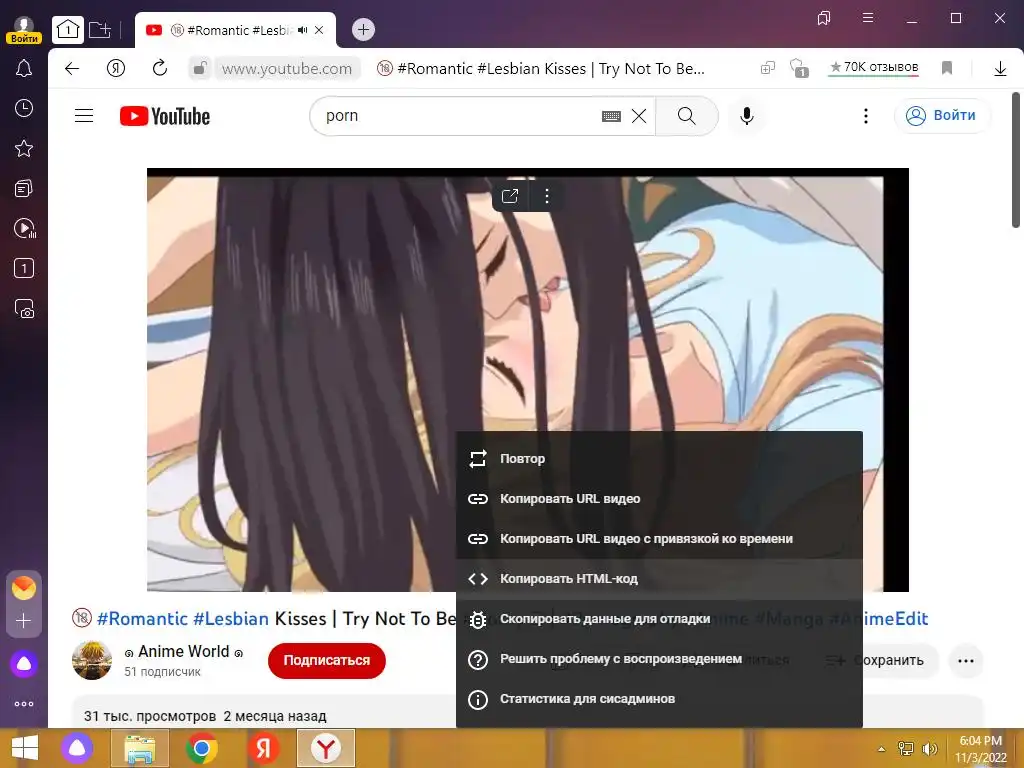Open the YouTube guide hamburger menu
Viewport: 1024px width, 768px height.
pyautogui.click(x=84, y=116)
